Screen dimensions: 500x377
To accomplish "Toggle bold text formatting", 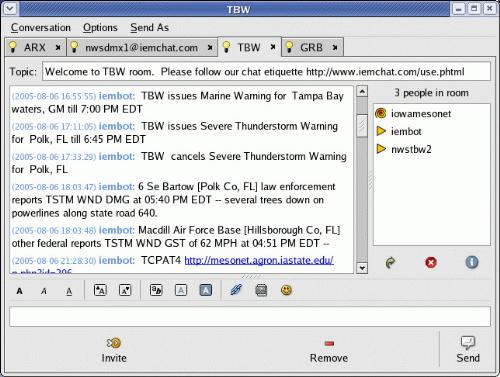I will 20,291.
